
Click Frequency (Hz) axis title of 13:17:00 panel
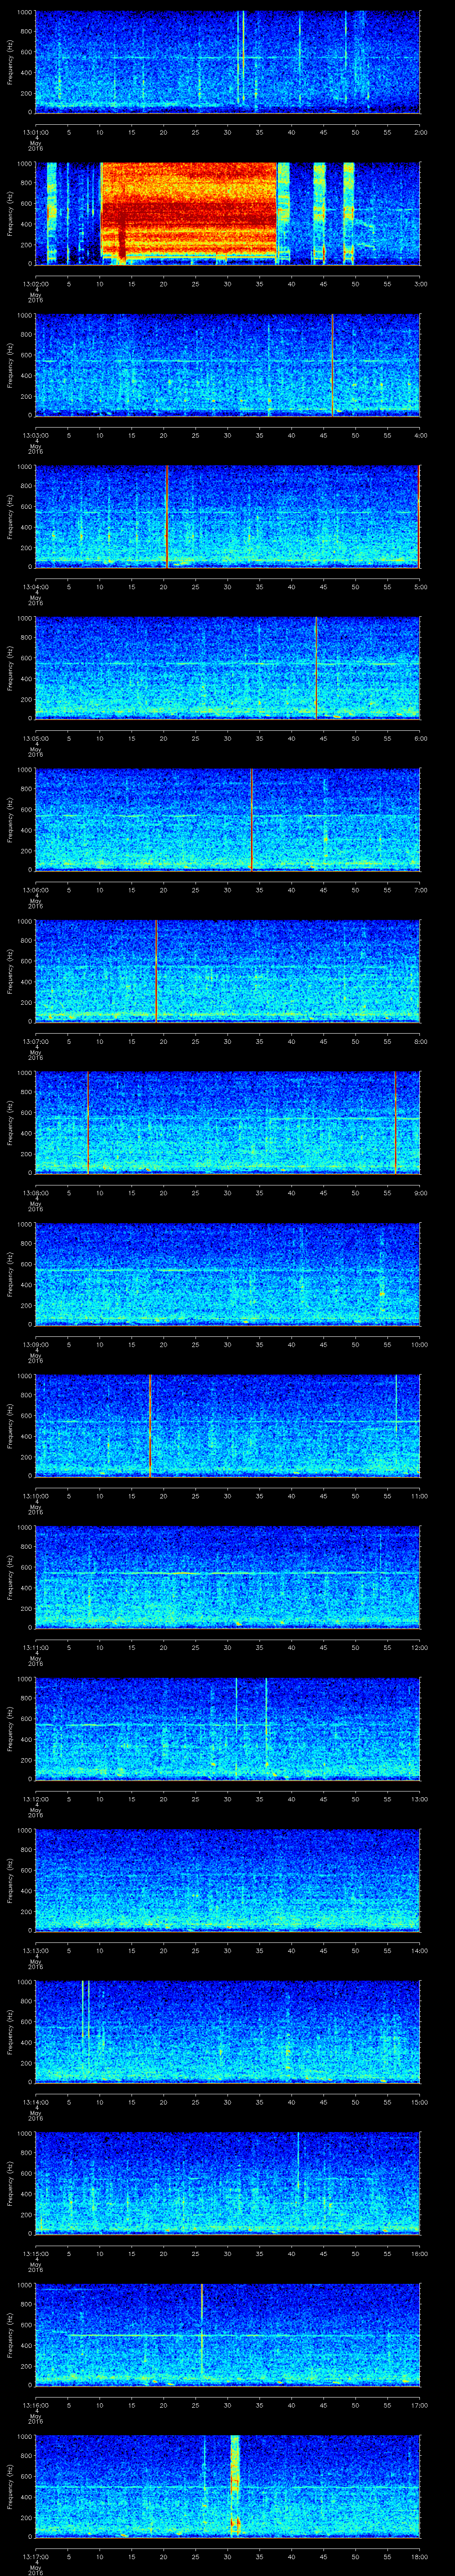10,2488
